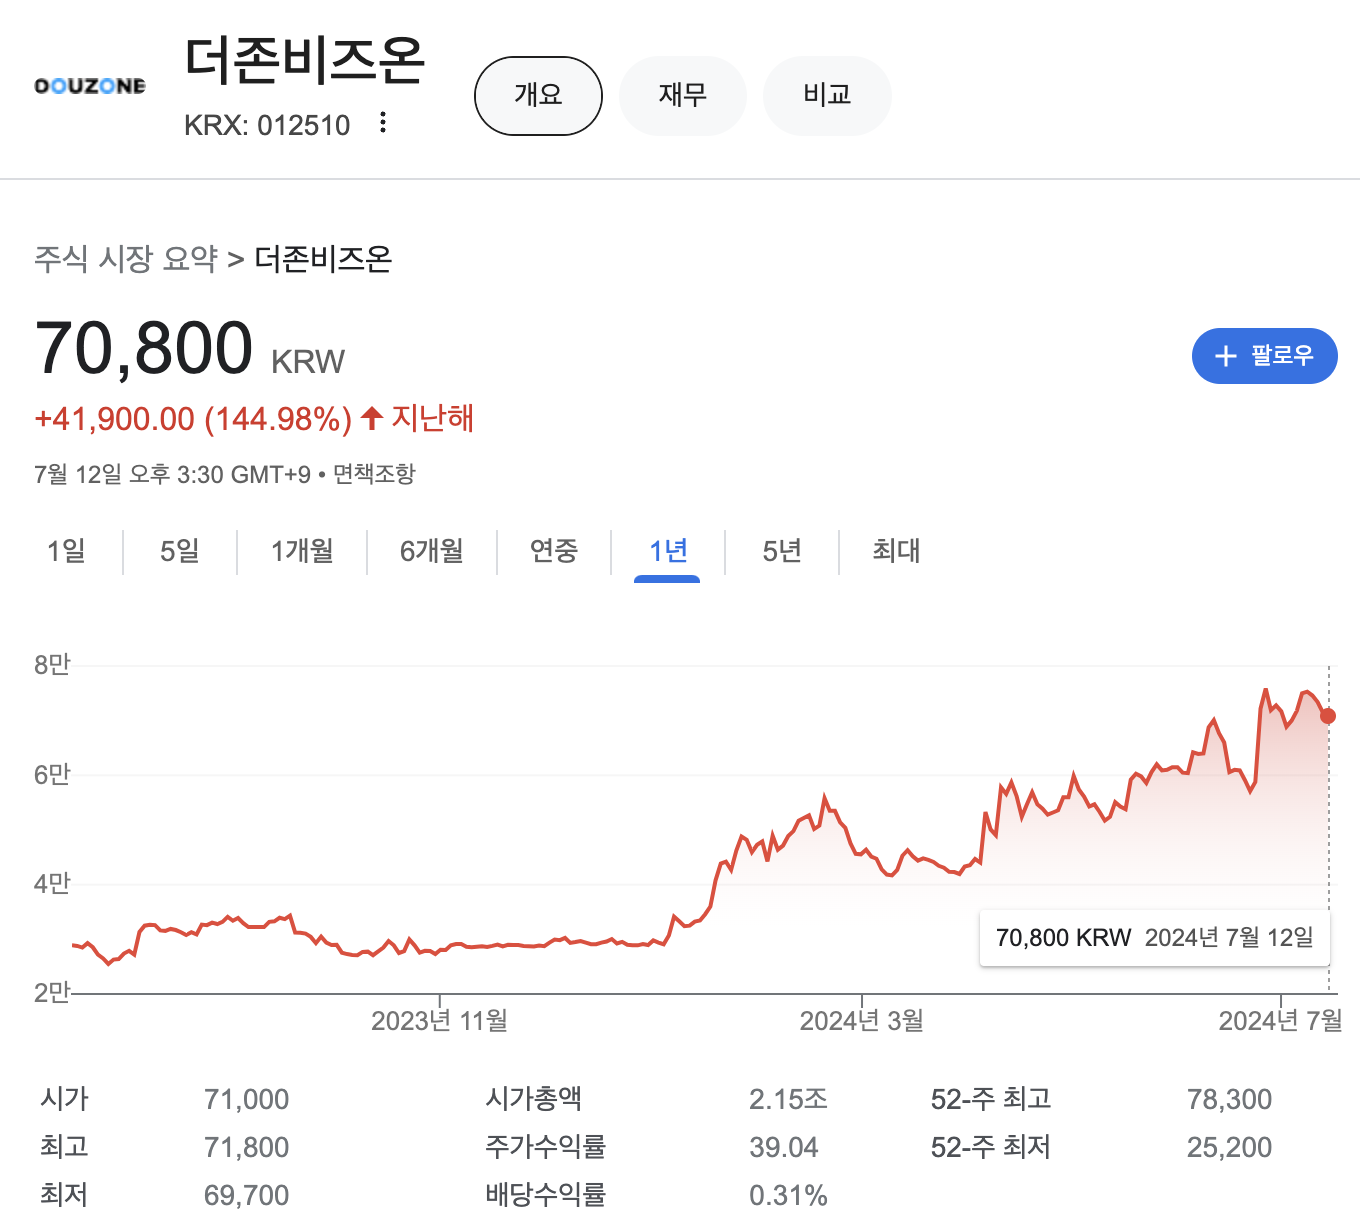Click the 70,800 KRW chart tooltip
Image resolution: width=1360 pixels, height=1222 pixels.
pos(1155,938)
